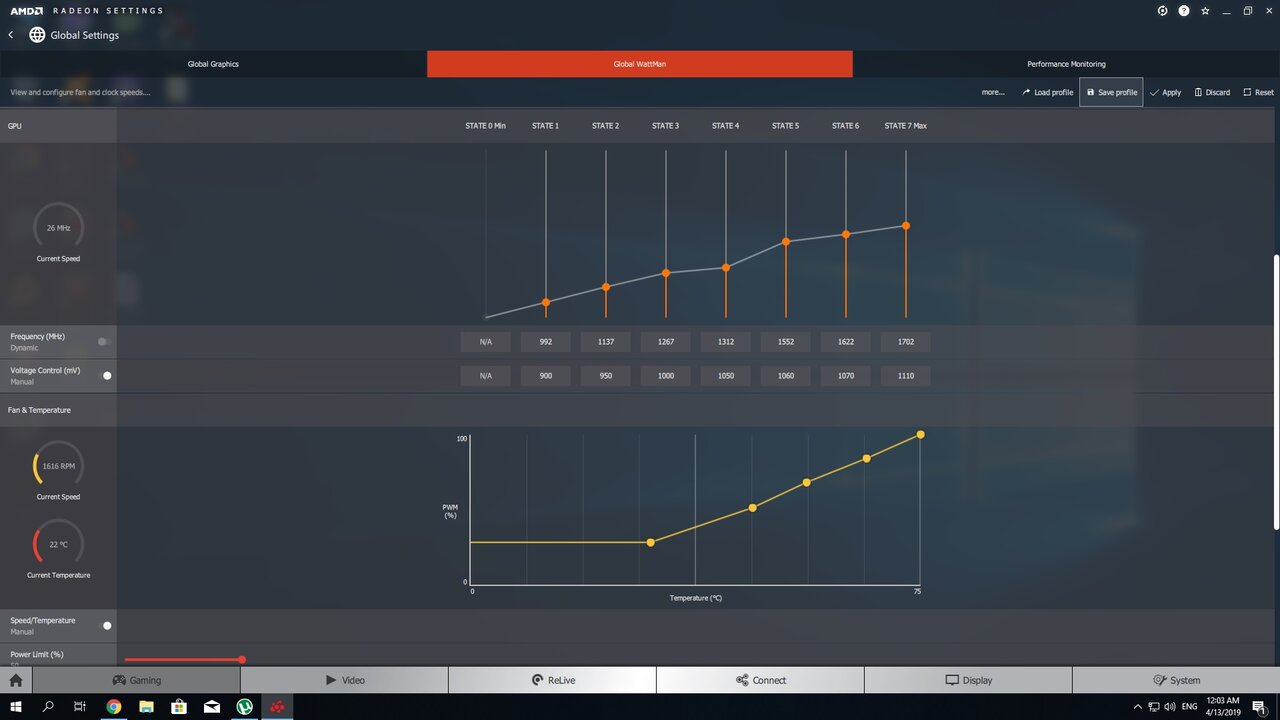The image size is (1280, 720).
Task: Click the STATE 5 column header
Action: click(786, 126)
